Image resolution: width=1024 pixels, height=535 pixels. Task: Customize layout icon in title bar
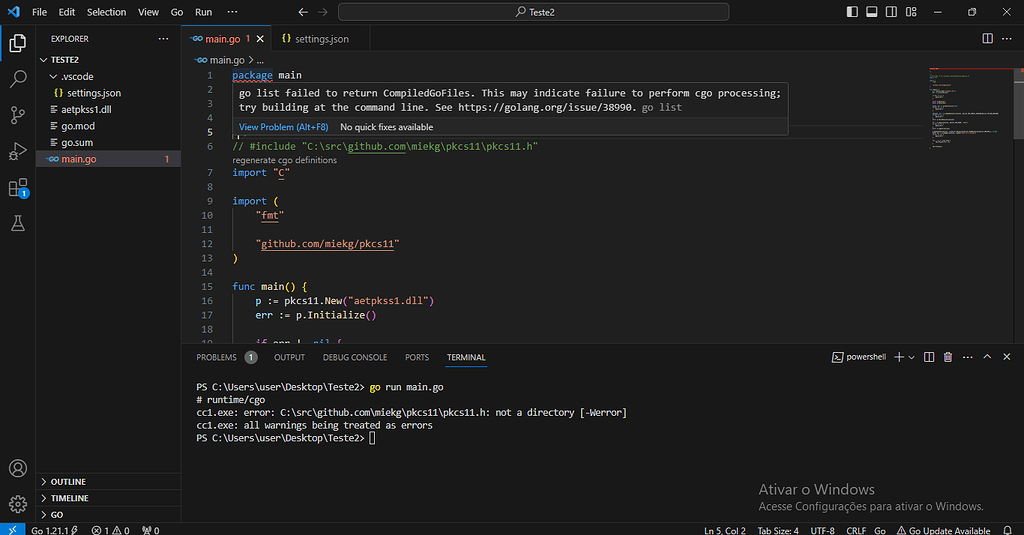click(x=911, y=12)
